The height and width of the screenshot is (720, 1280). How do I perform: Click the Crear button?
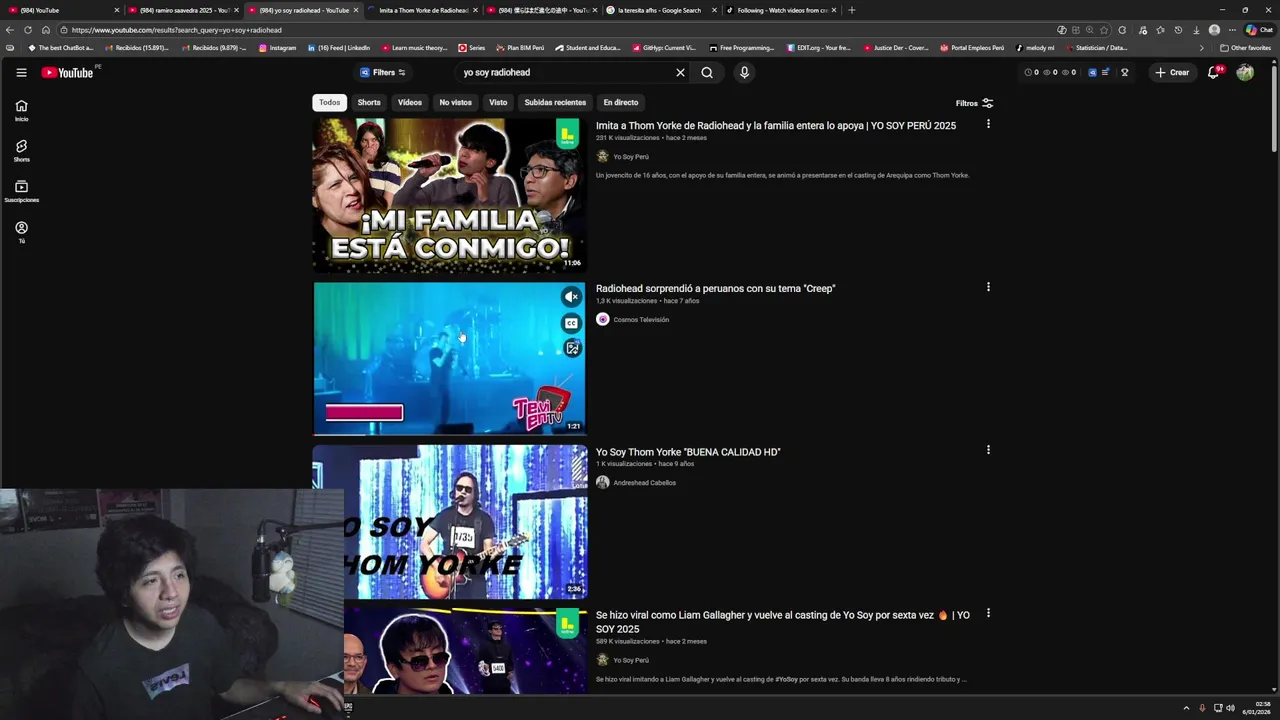1172,72
